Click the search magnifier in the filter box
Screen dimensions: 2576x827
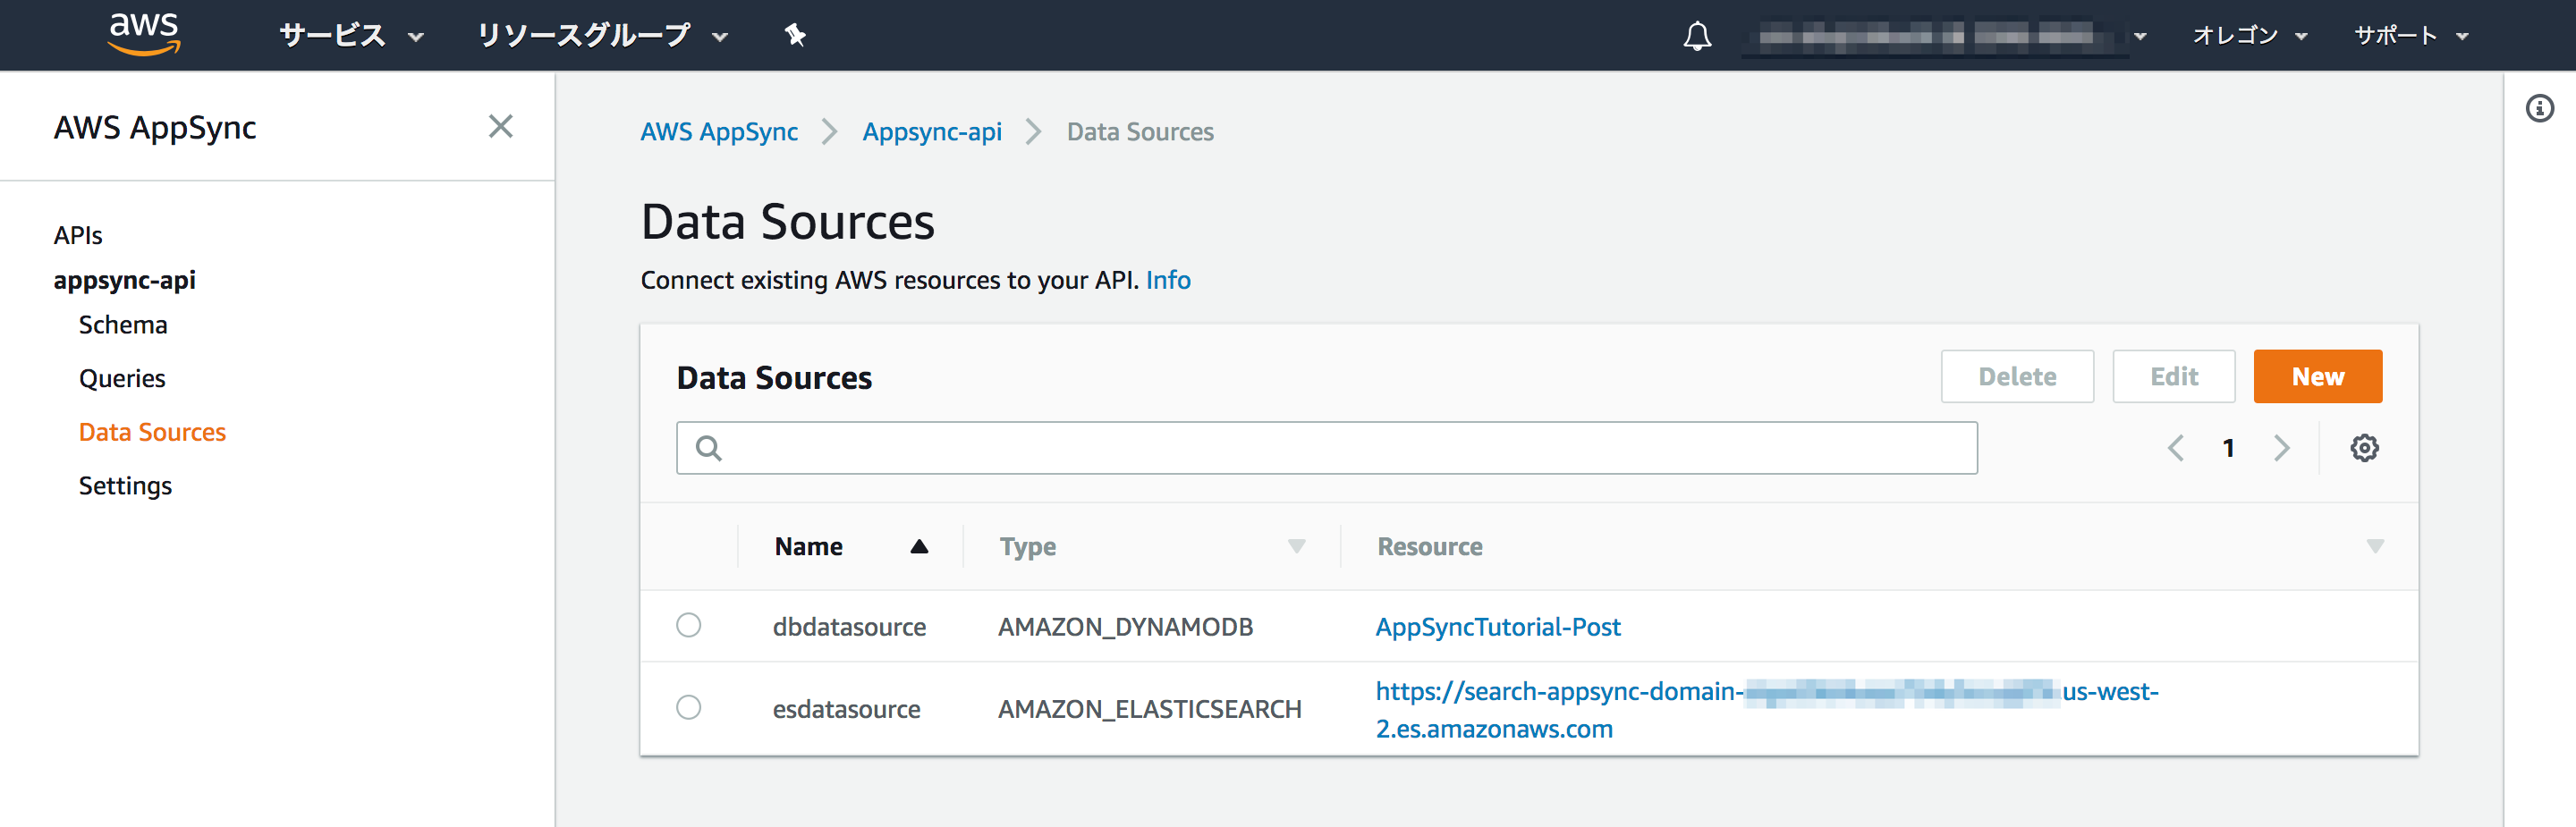click(x=708, y=447)
